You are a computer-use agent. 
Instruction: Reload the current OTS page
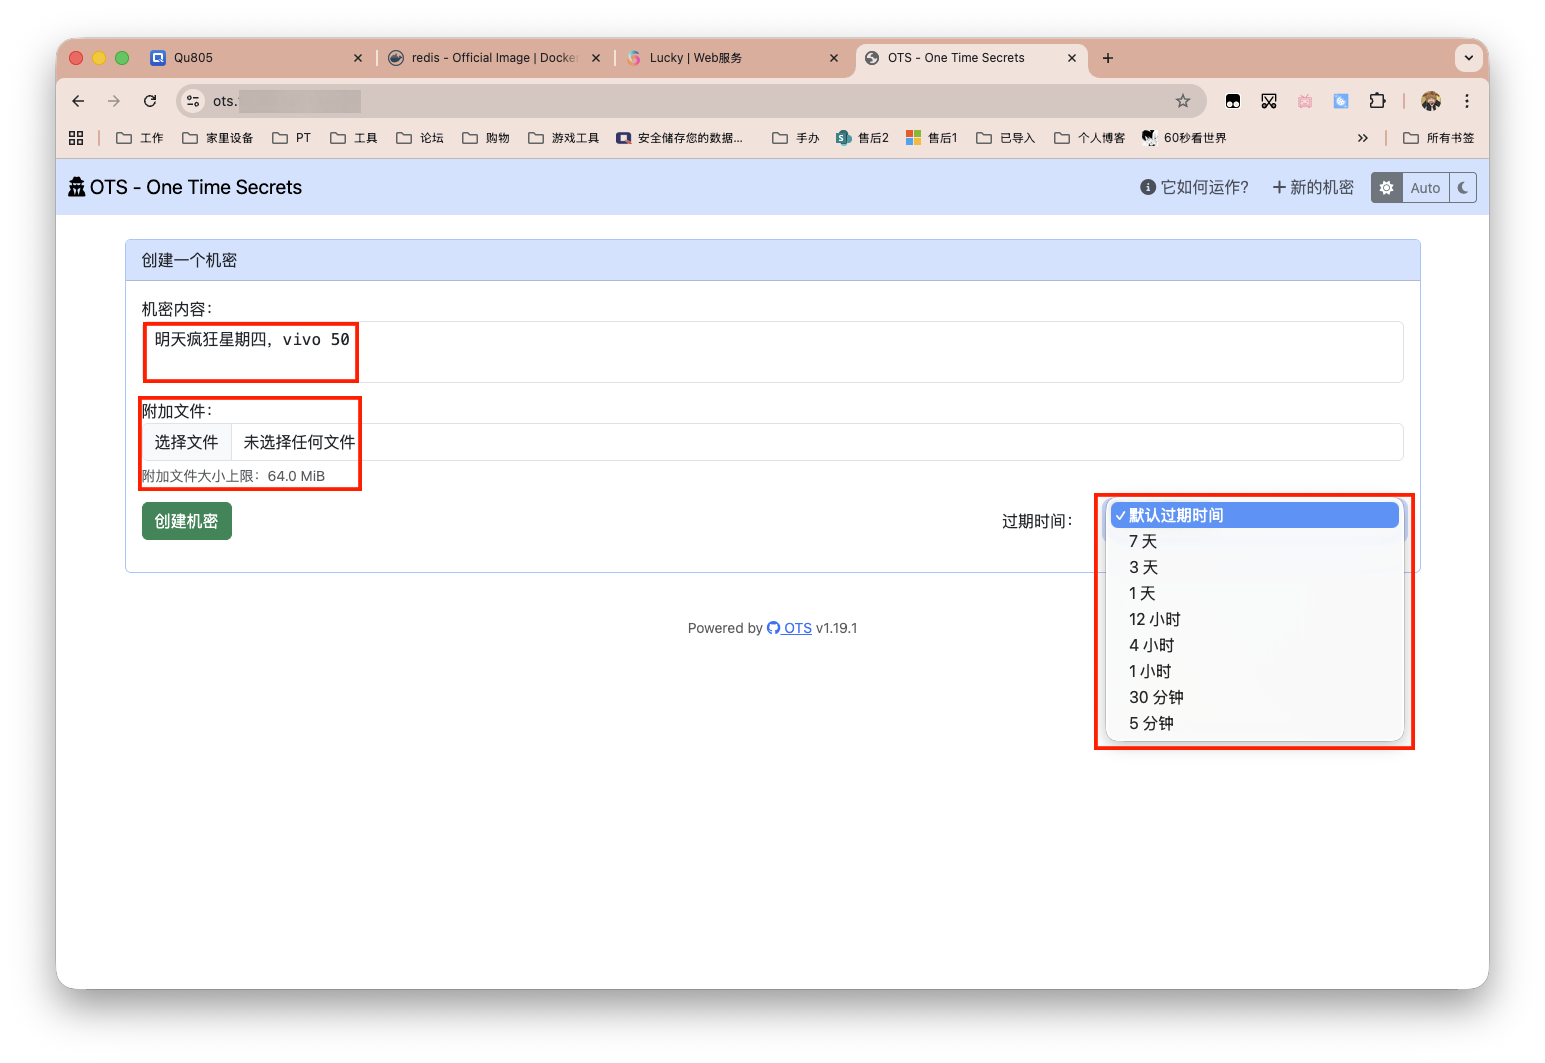[150, 101]
